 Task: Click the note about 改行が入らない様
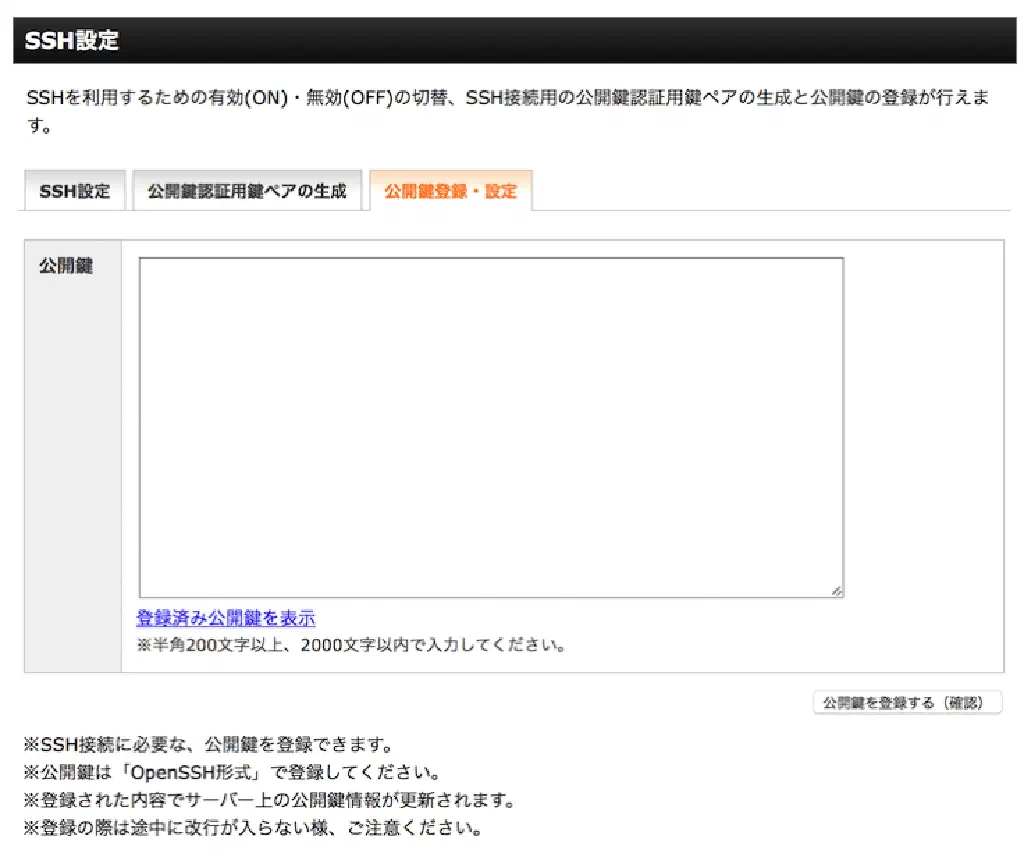[x=254, y=829]
